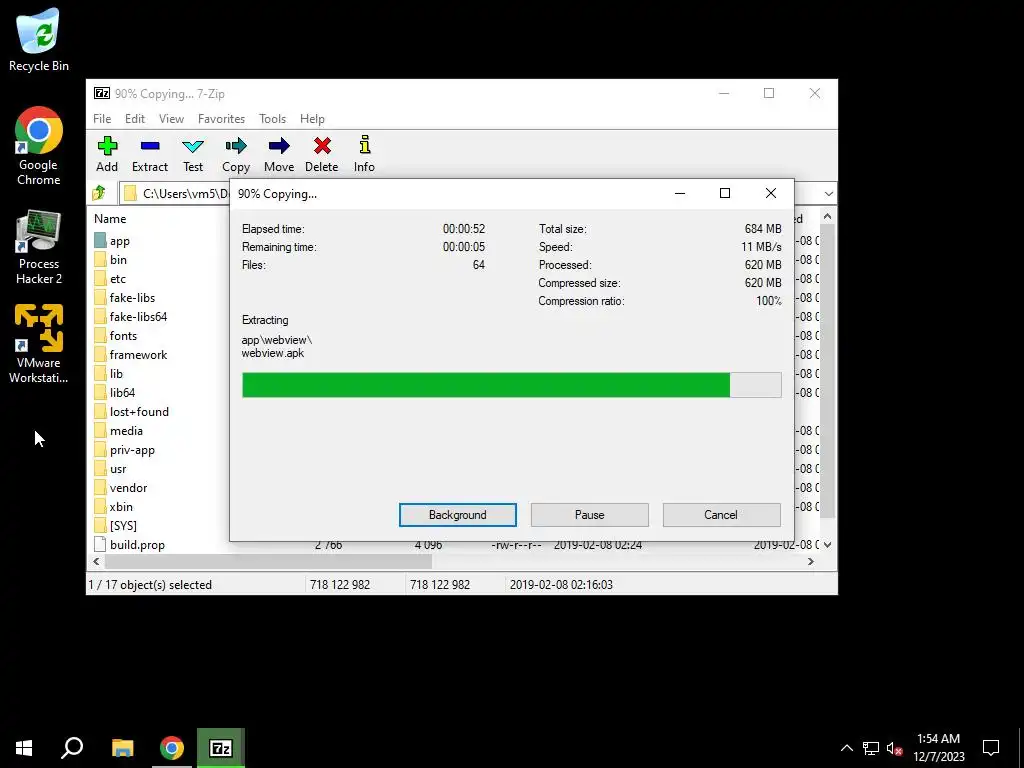Cancel the copying operation
The width and height of the screenshot is (1024, 768).
tap(721, 515)
